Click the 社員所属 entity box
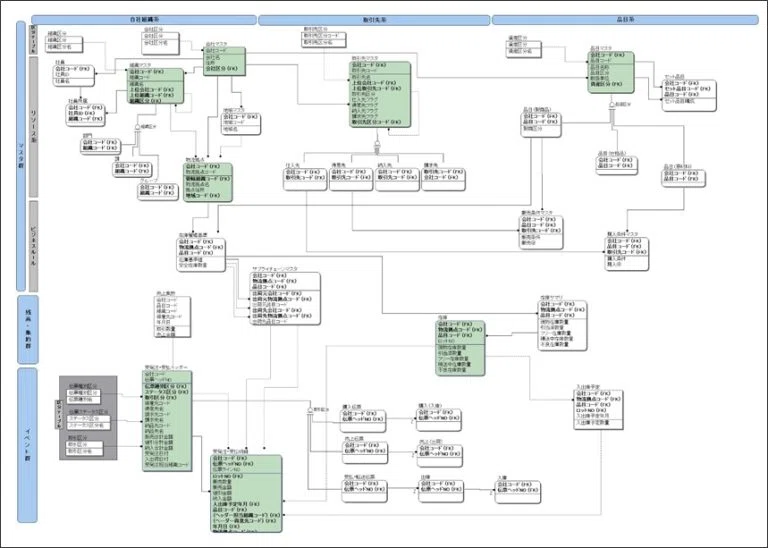This screenshot has width=768, height=548. [86, 115]
